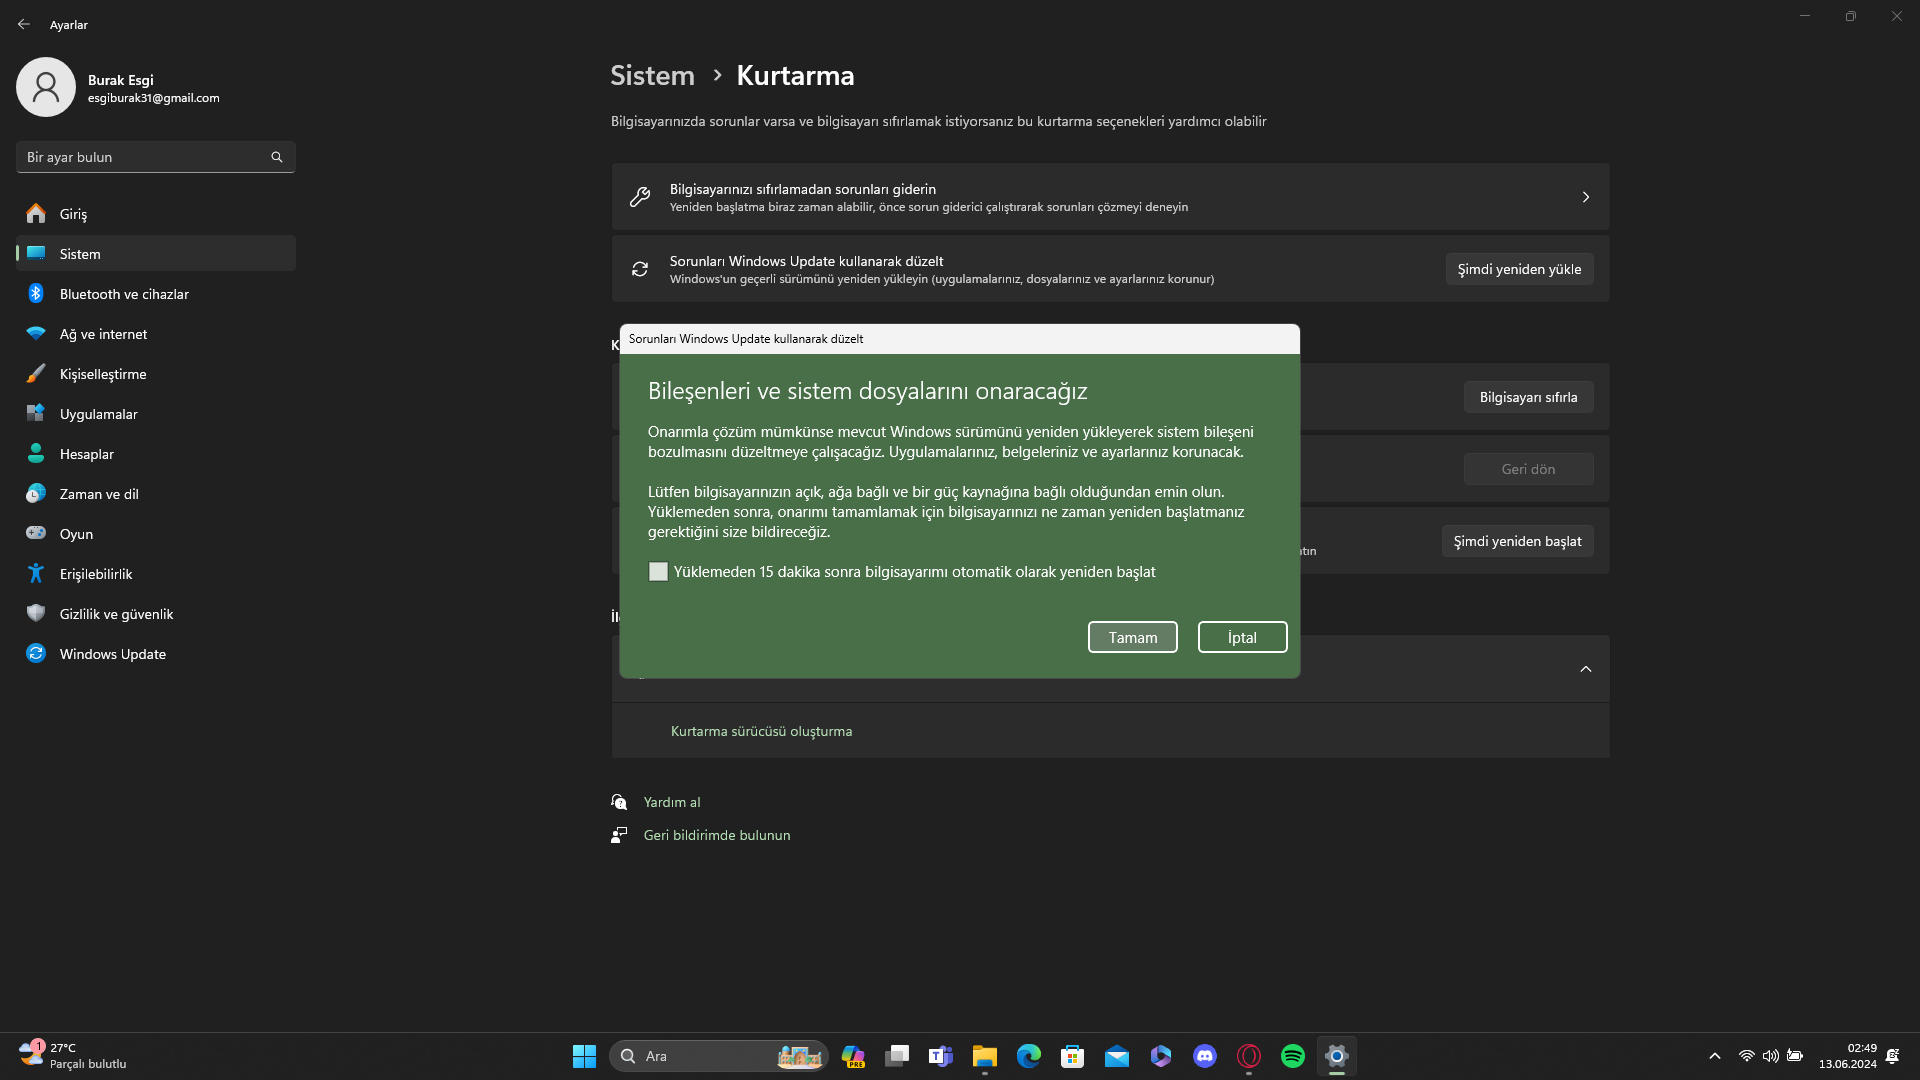The height and width of the screenshot is (1080, 1920).
Task: Cancel the dialog with İptal button
Action: [1242, 637]
